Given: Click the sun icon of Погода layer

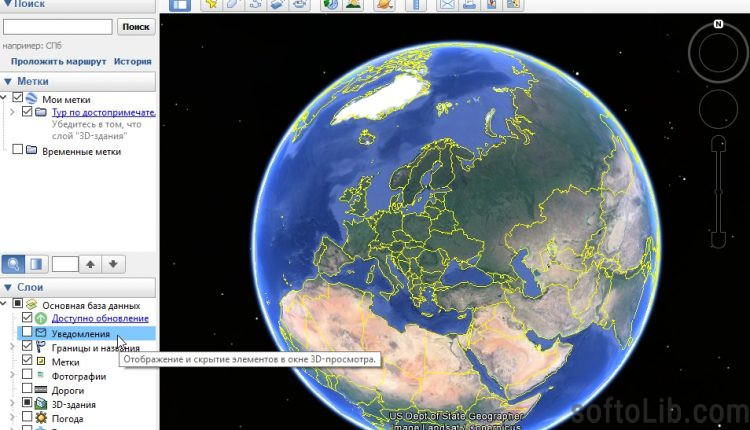Looking at the screenshot, I should pos(41,418).
